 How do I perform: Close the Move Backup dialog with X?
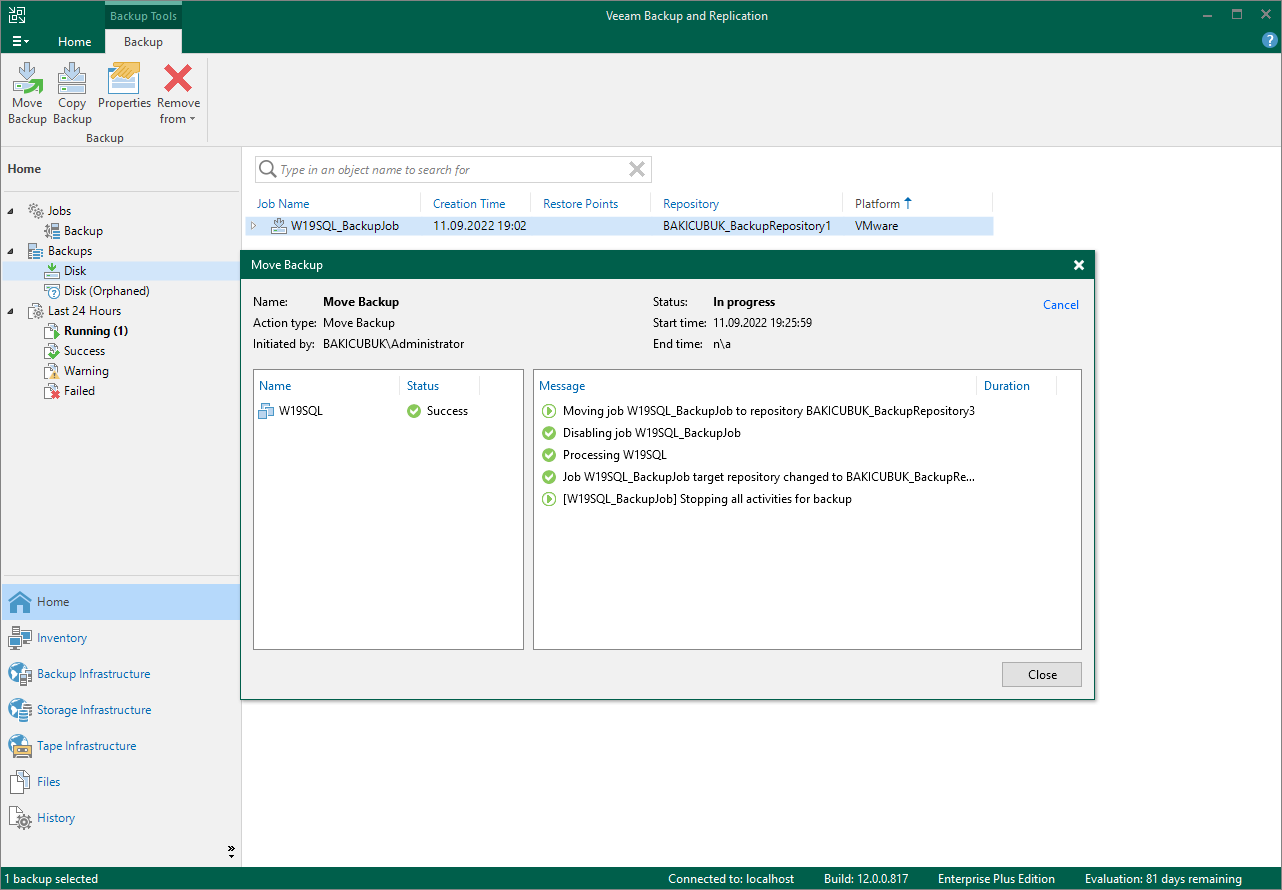1079,265
